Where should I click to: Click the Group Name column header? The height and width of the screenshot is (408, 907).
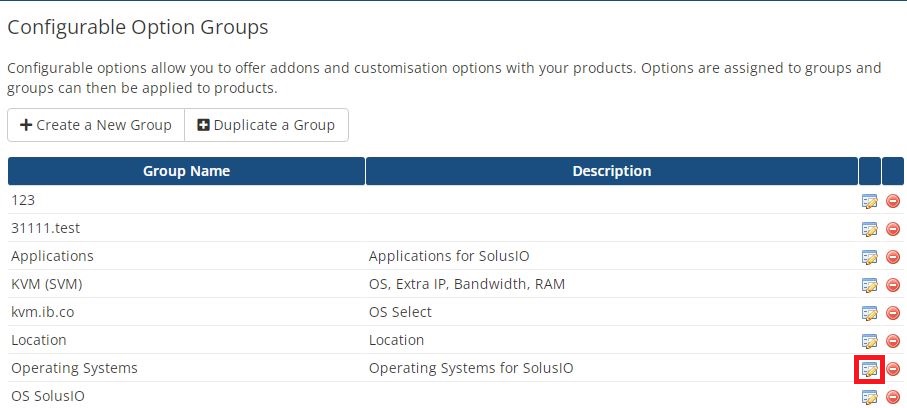tap(186, 171)
